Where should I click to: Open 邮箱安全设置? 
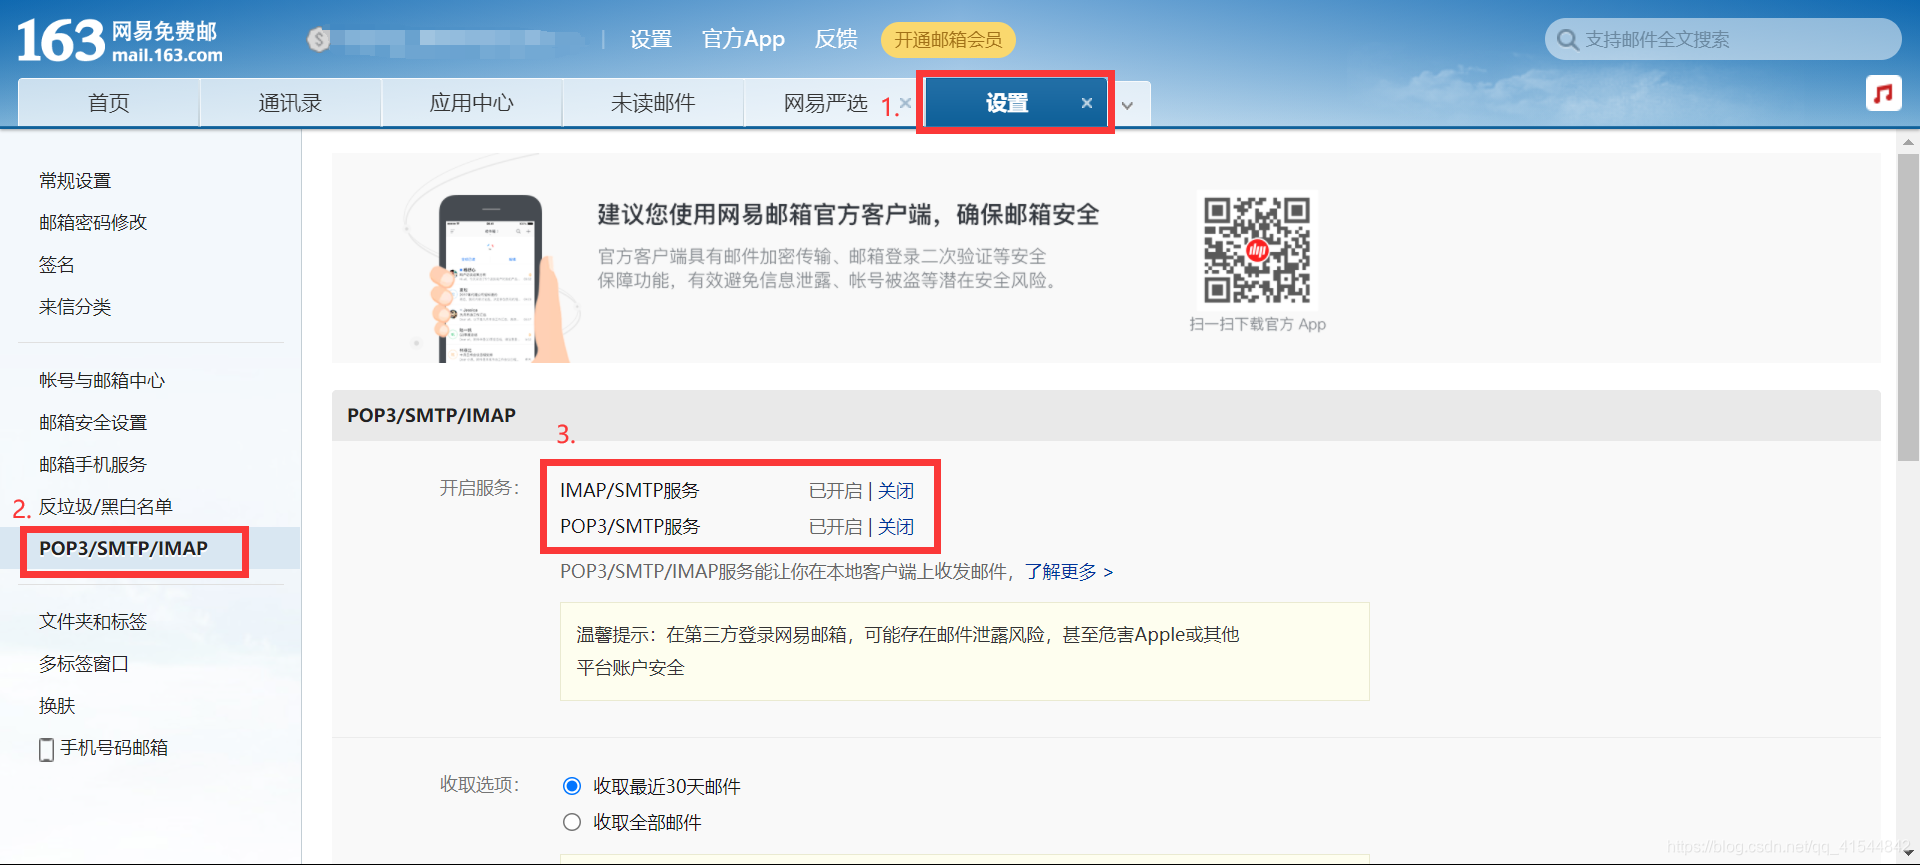click(x=93, y=423)
